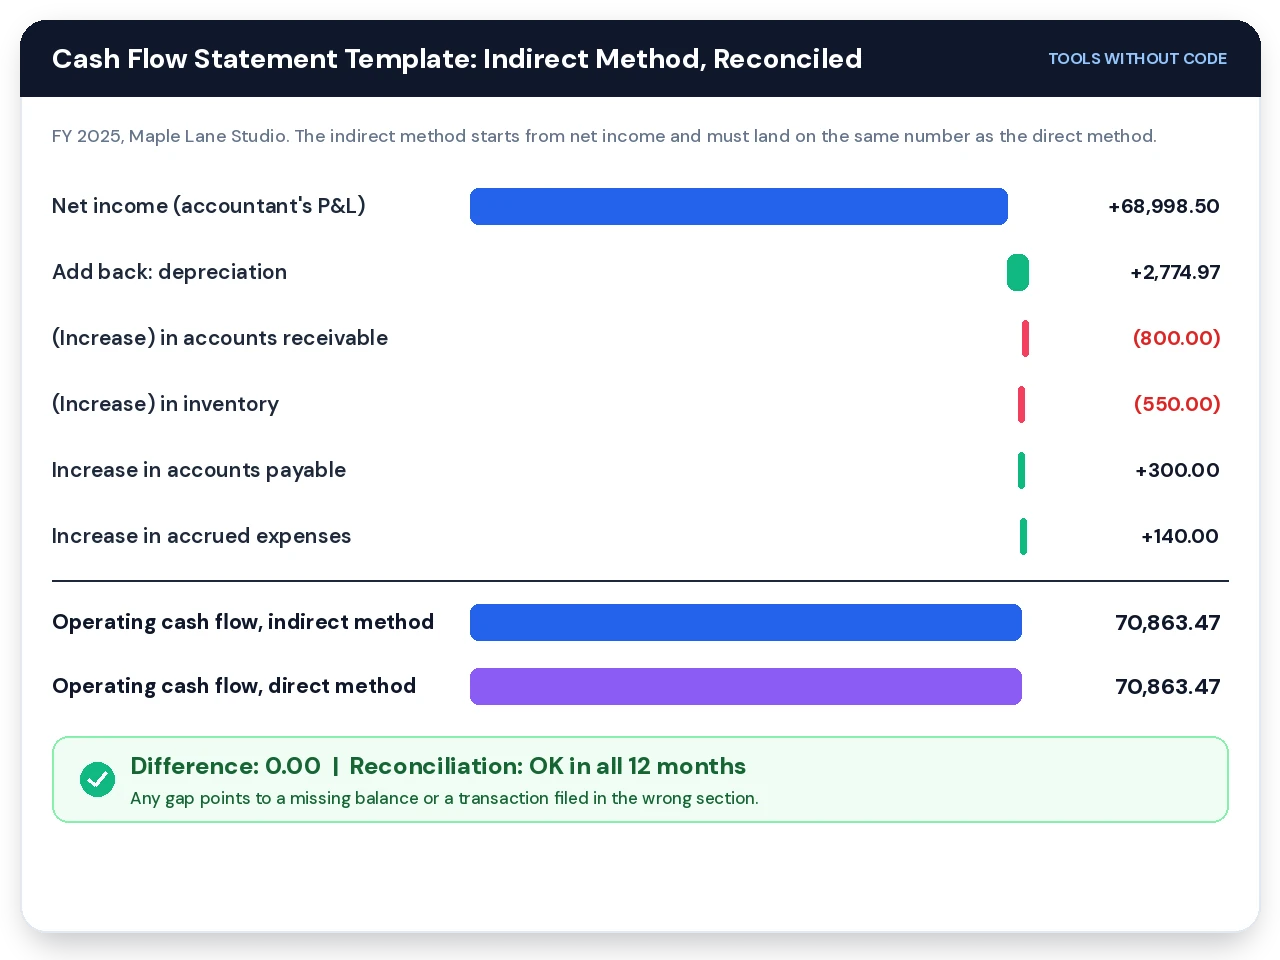Click "Operating cash flow, indirect method" label

click(243, 622)
